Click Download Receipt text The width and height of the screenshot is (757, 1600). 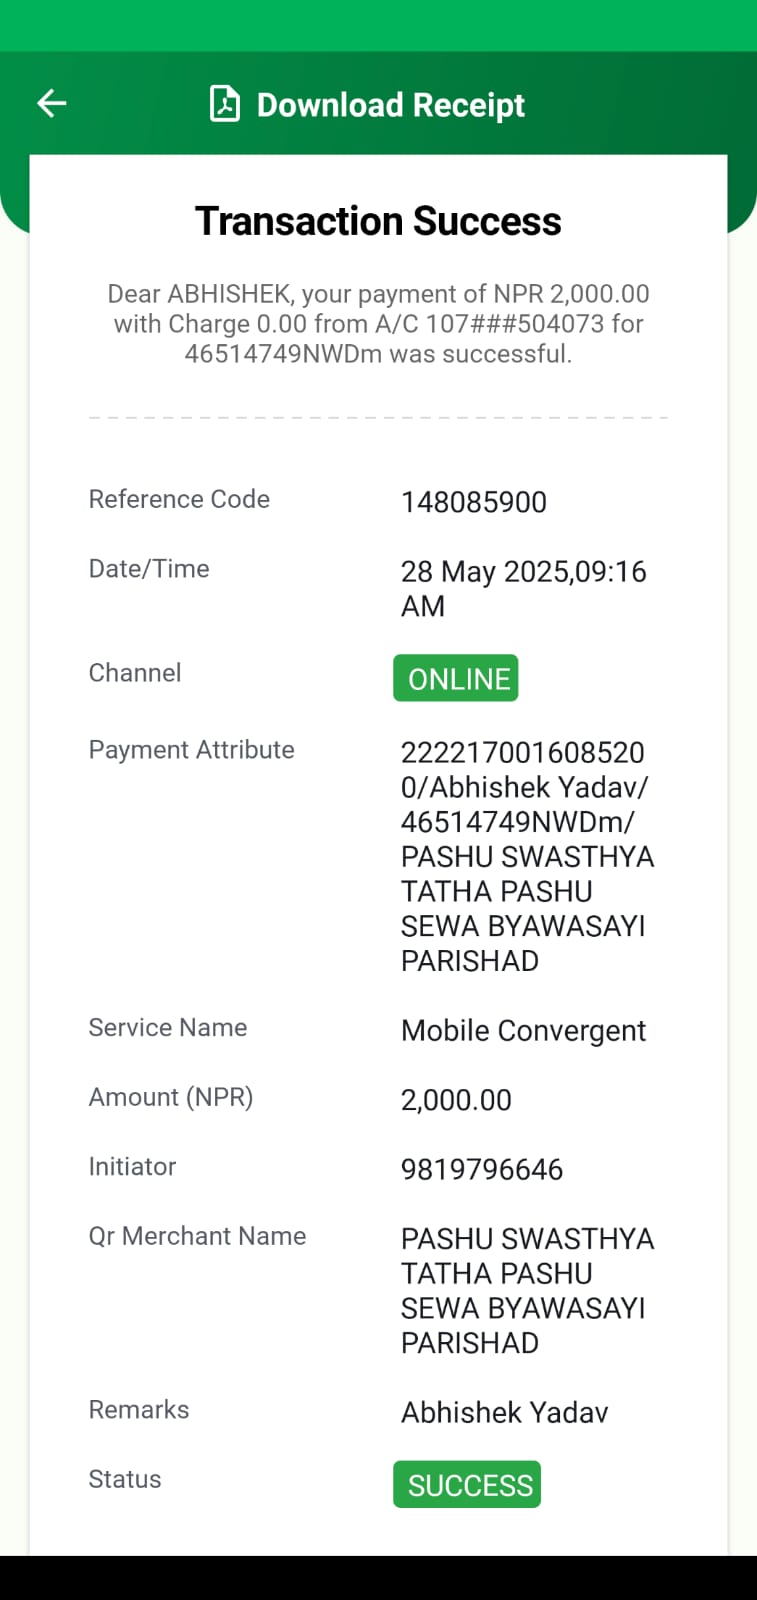[390, 105]
